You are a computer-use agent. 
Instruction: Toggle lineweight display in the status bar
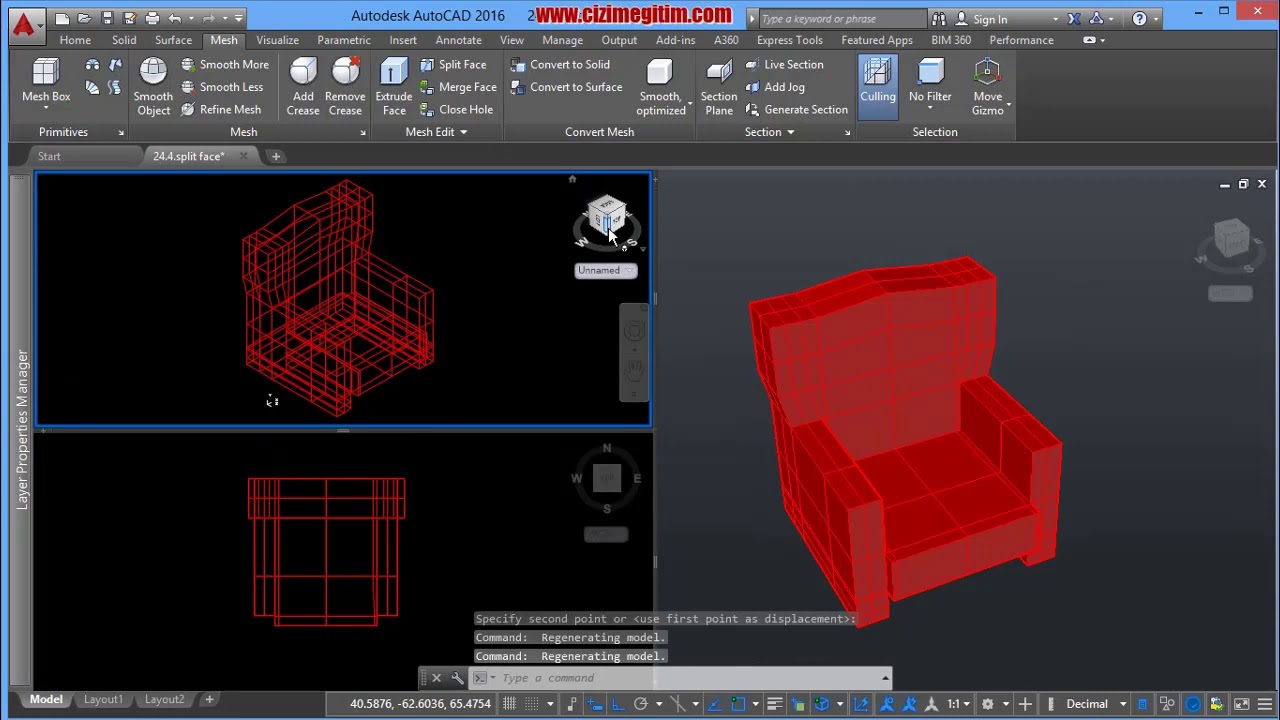774,704
